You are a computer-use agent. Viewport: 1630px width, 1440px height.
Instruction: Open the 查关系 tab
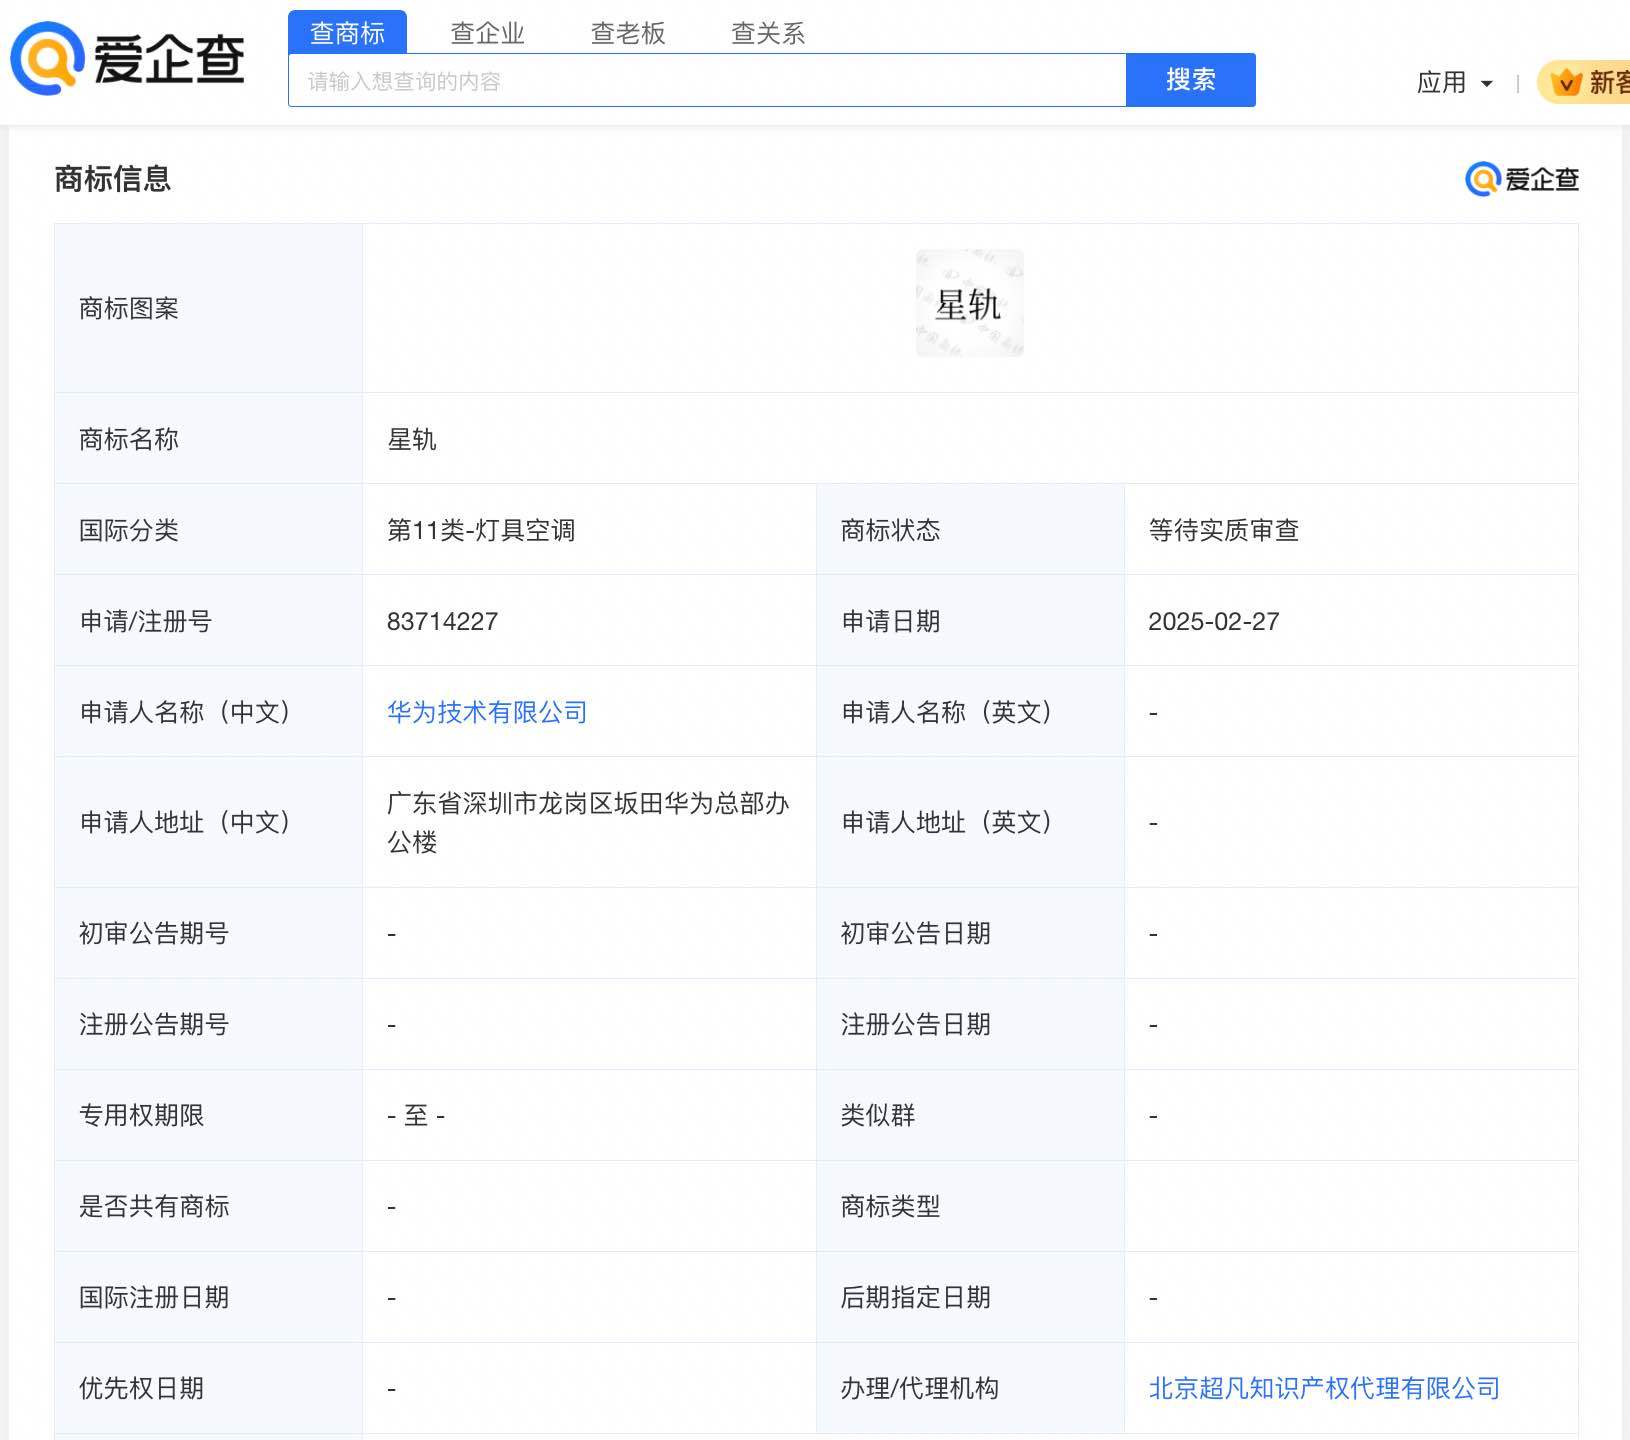768,33
